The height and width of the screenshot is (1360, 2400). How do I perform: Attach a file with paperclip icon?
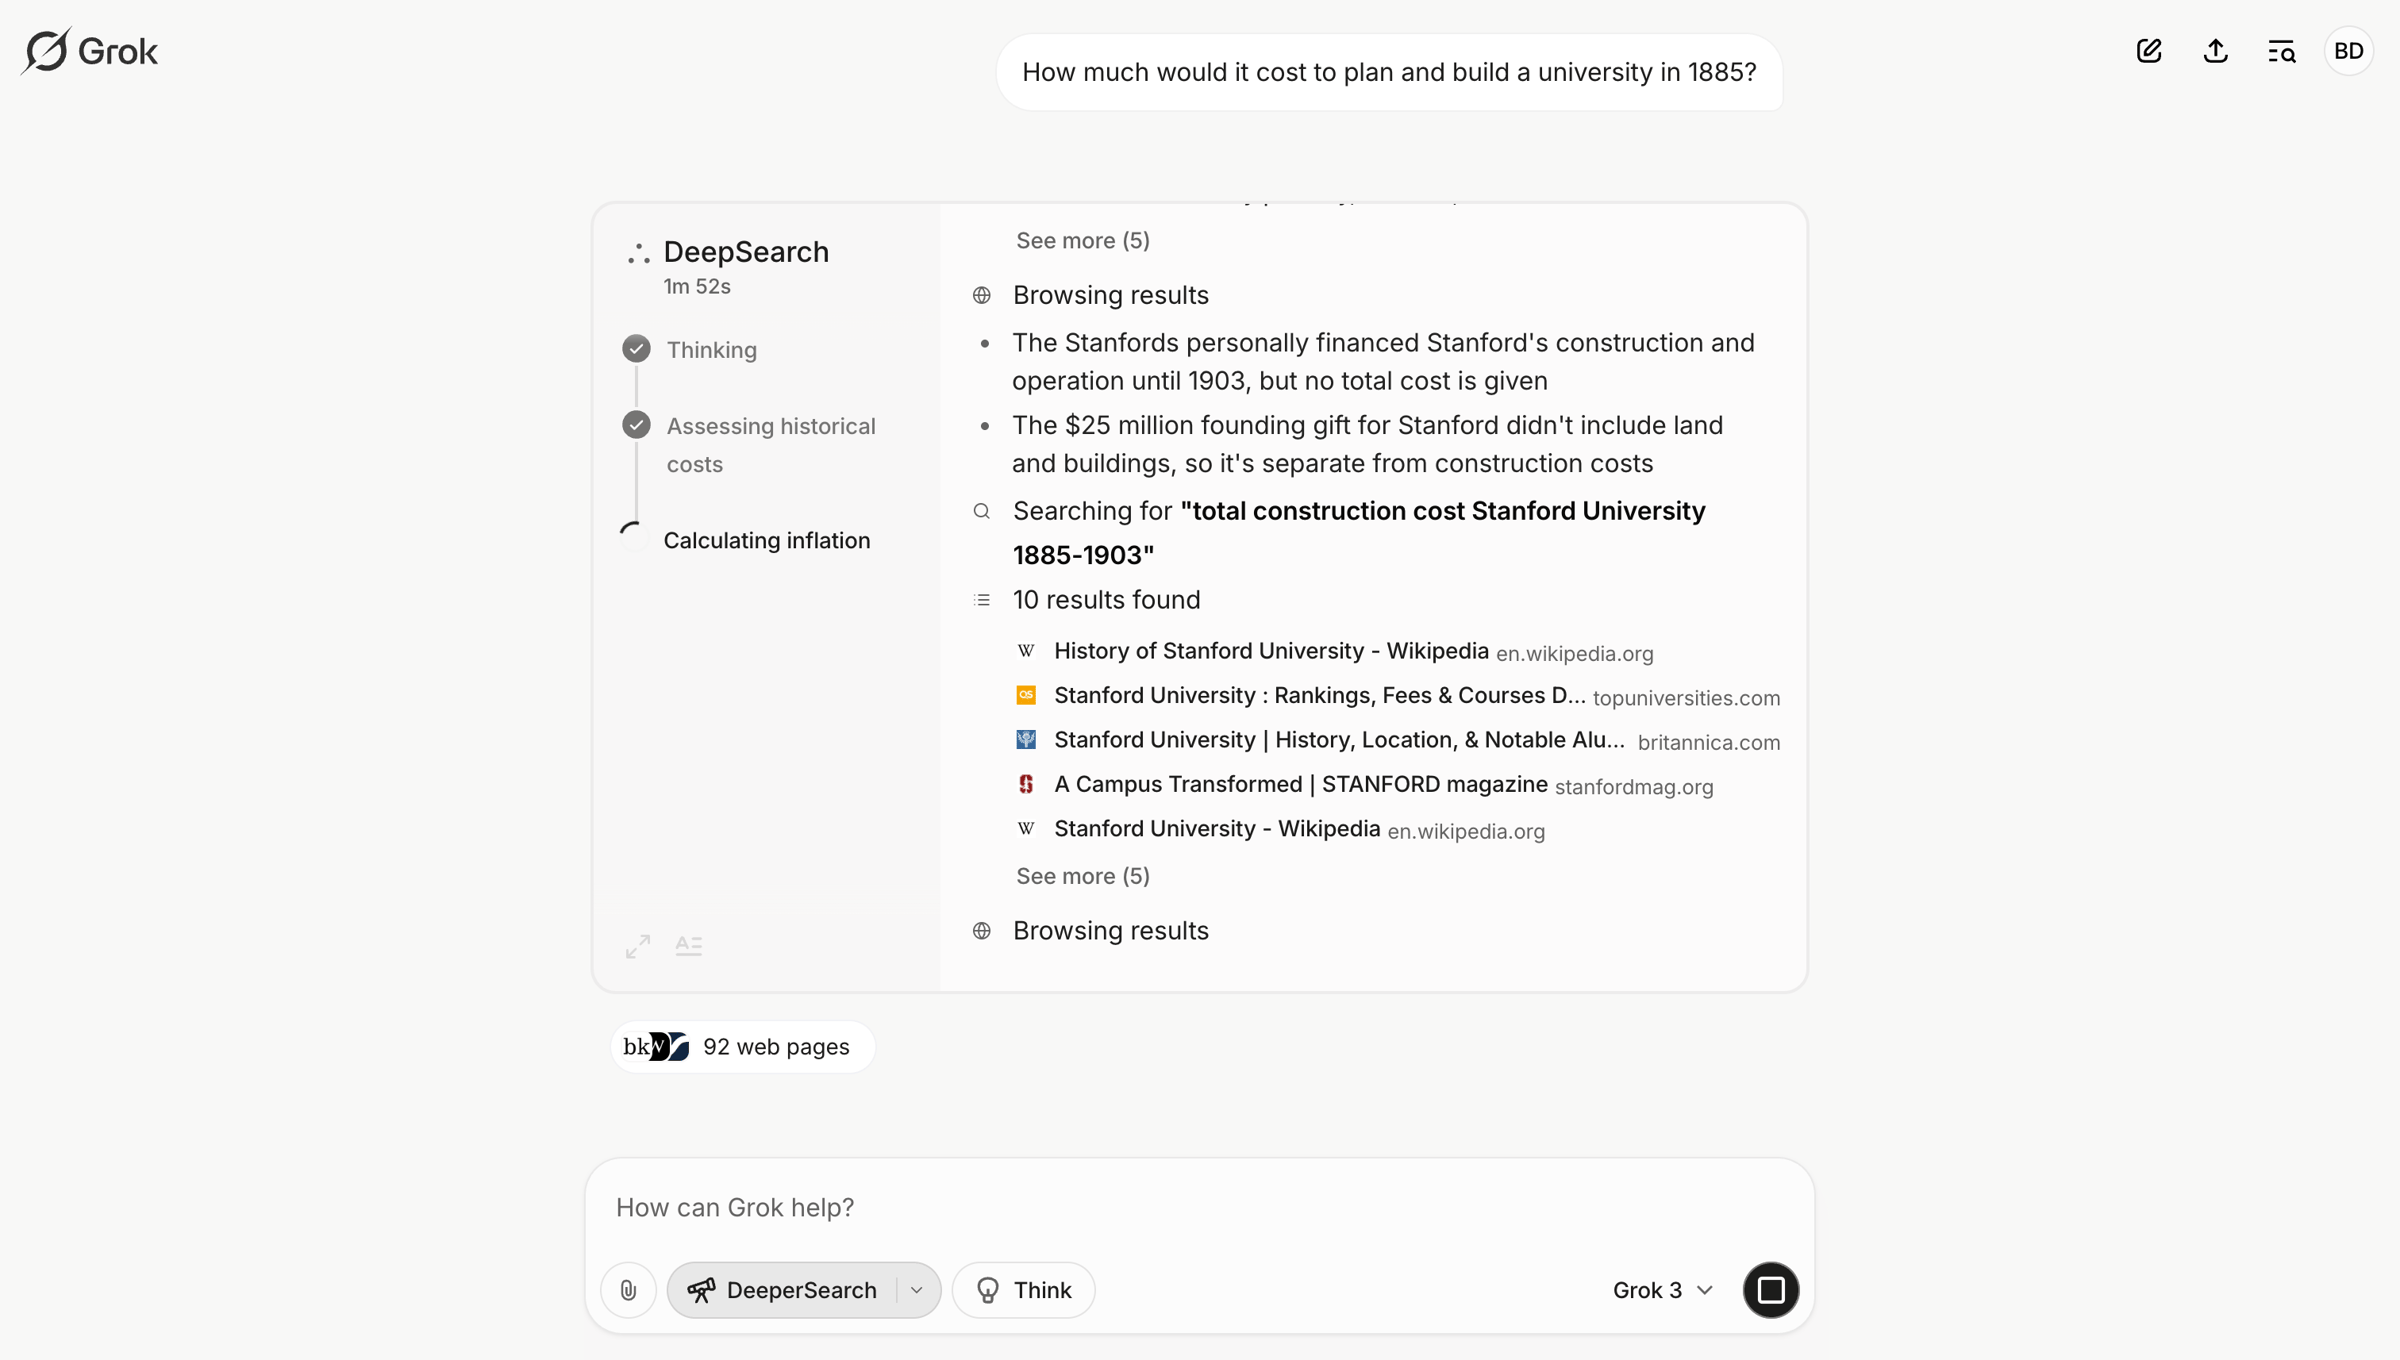pyautogui.click(x=628, y=1290)
